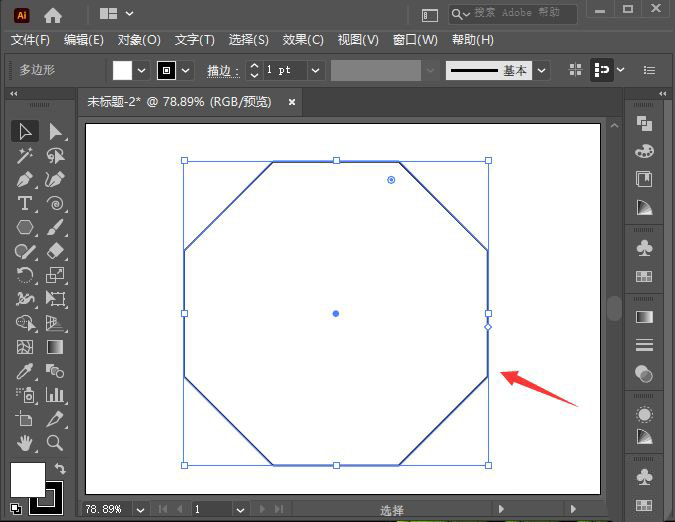The height and width of the screenshot is (522, 675).
Task: Open the 文字(T) menu
Action: point(194,40)
